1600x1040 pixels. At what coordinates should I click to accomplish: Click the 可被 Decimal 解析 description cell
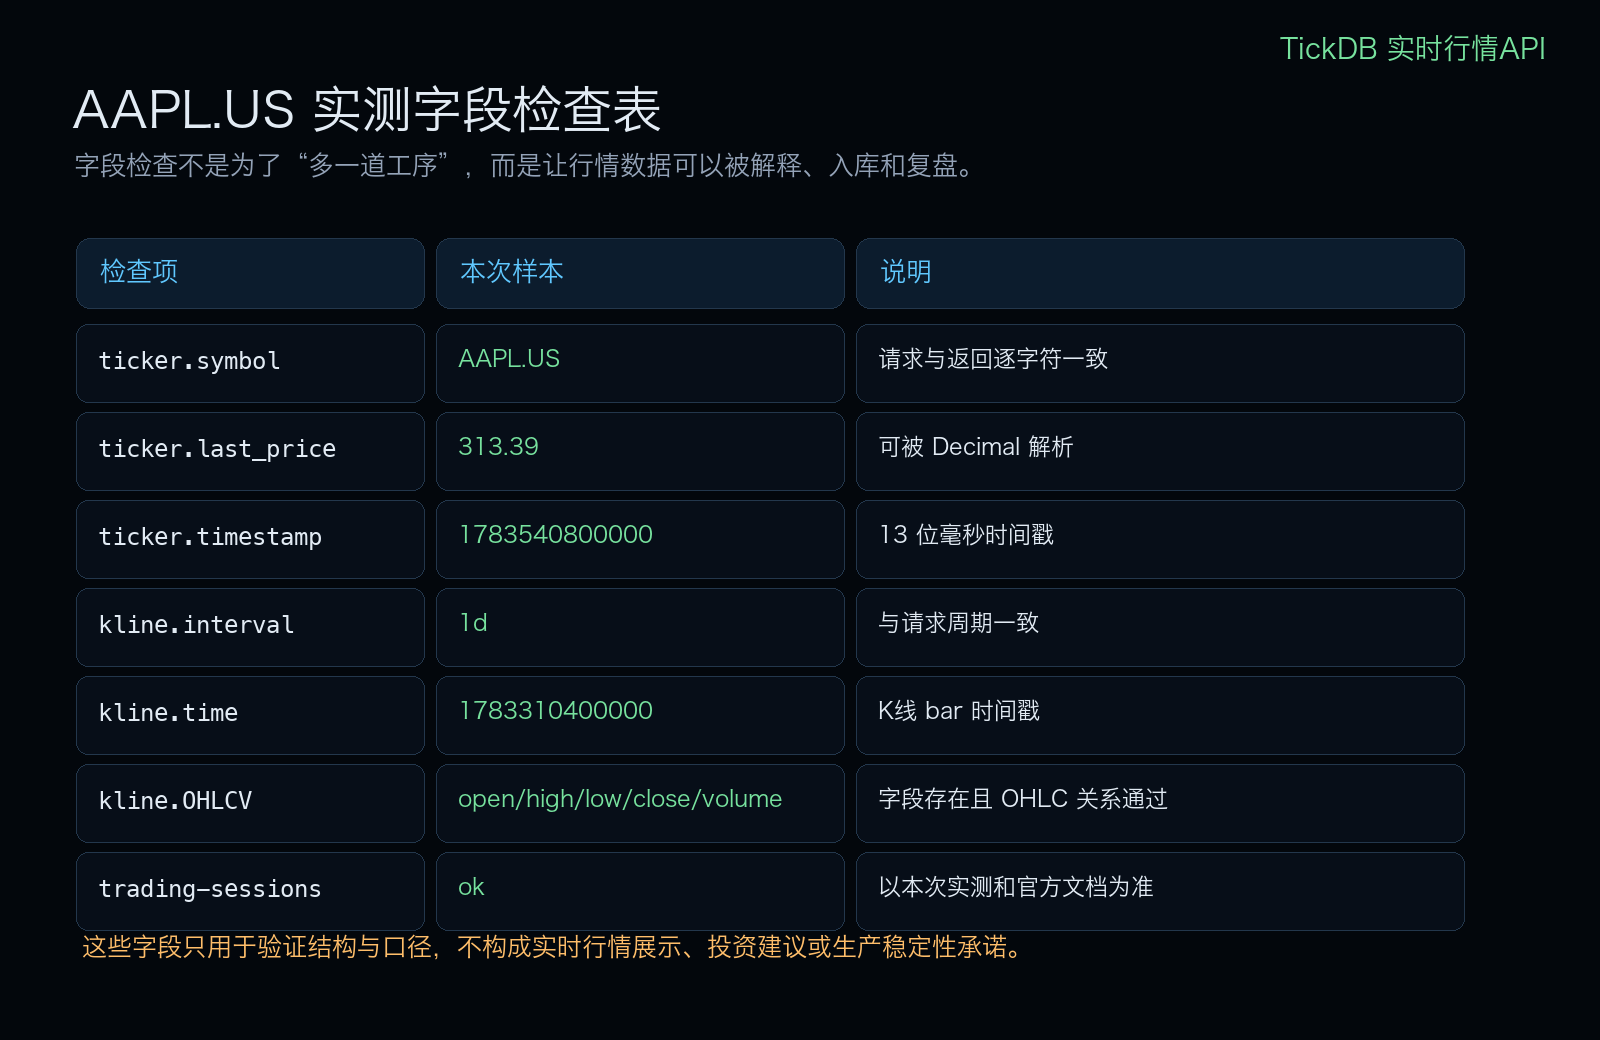(x=1160, y=451)
